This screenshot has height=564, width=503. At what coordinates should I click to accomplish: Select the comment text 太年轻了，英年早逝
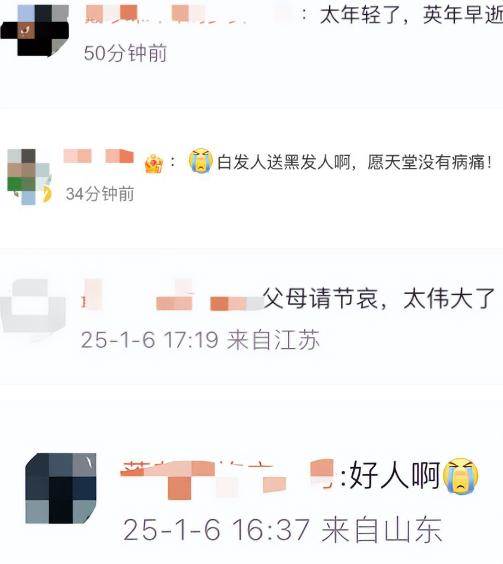(x=411, y=15)
